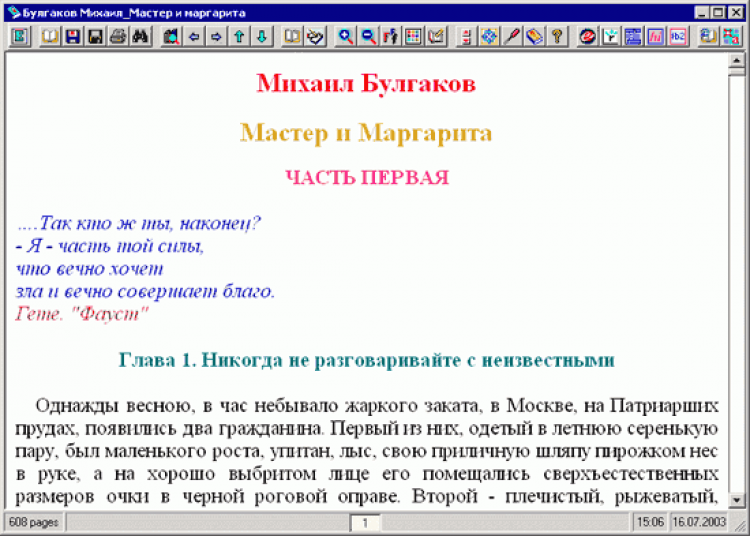Click the '608 pages' status entry
This screenshot has height=536, width=750.
[x=33, y=522]
